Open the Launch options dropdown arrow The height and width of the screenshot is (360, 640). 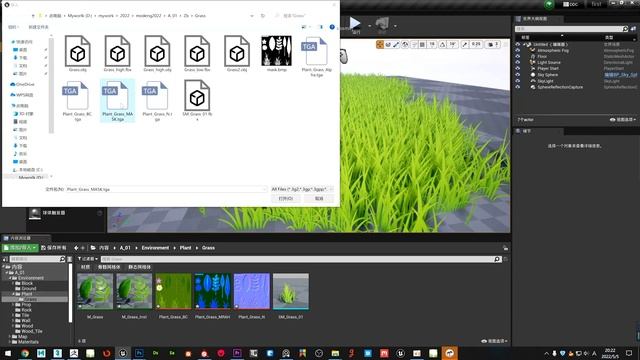click(x=395, y=26)
